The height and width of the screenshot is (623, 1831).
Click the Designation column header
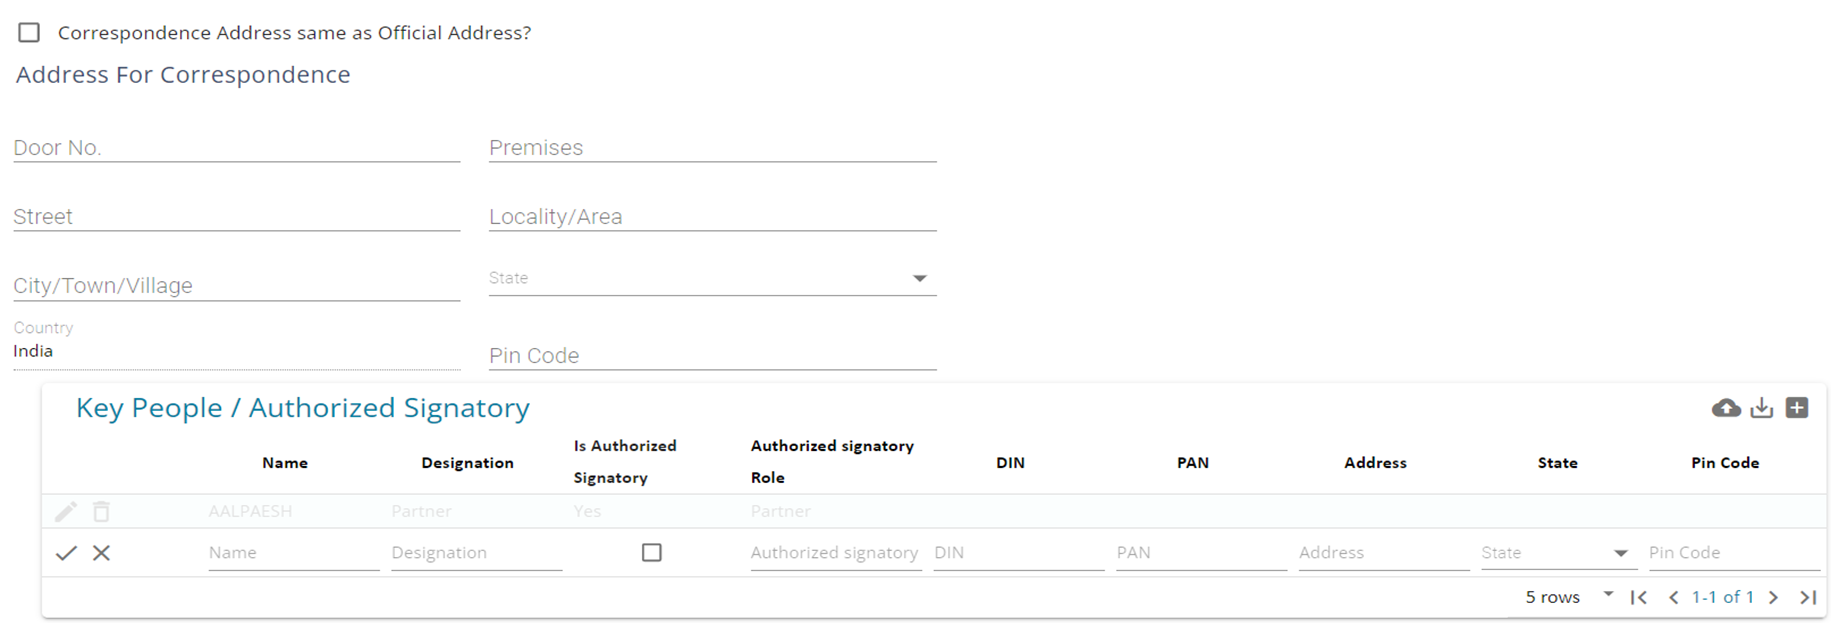(x=467, y=463)
